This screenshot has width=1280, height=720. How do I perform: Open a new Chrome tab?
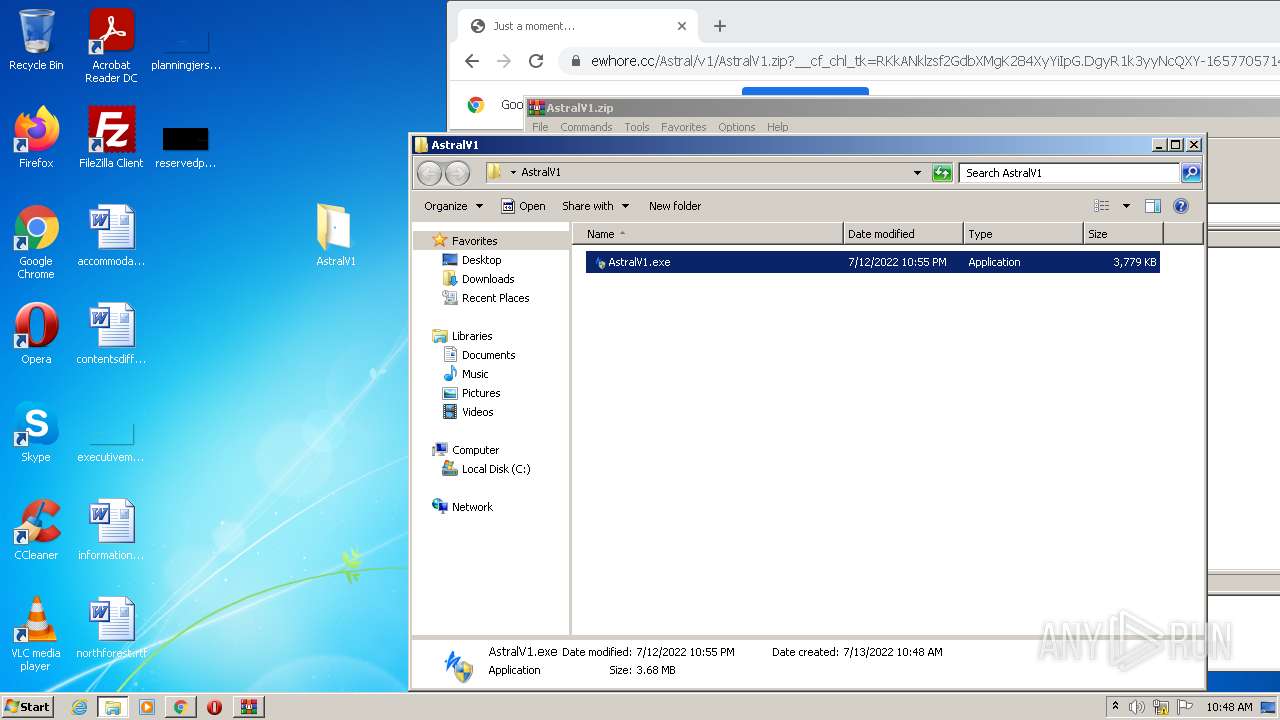720,26
